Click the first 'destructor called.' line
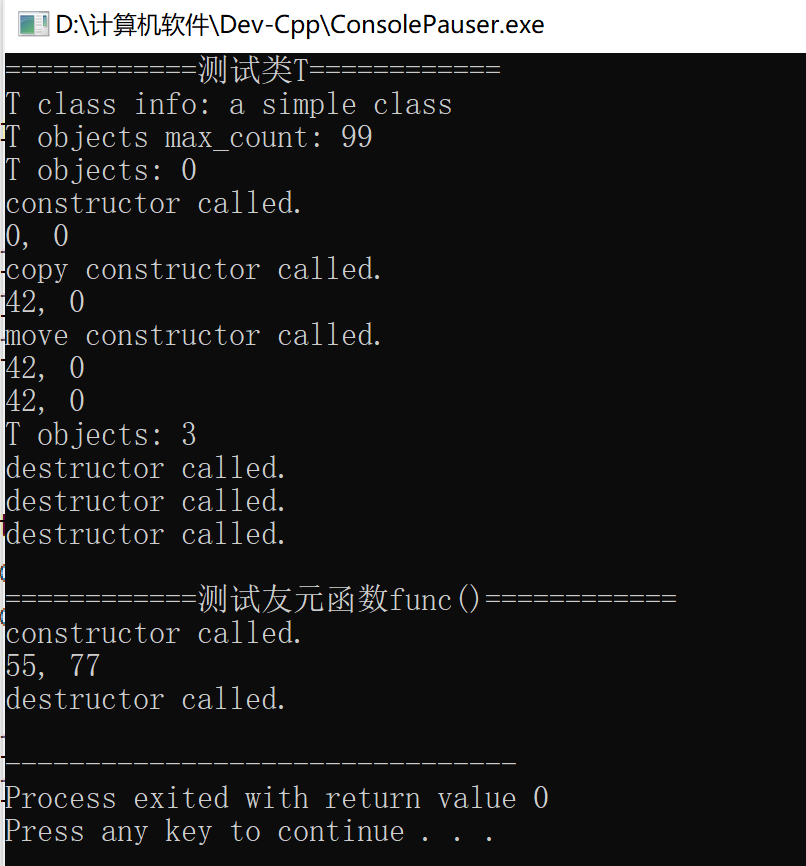Image resolution: width=806 pixels, height=866 pixels. 146,468
